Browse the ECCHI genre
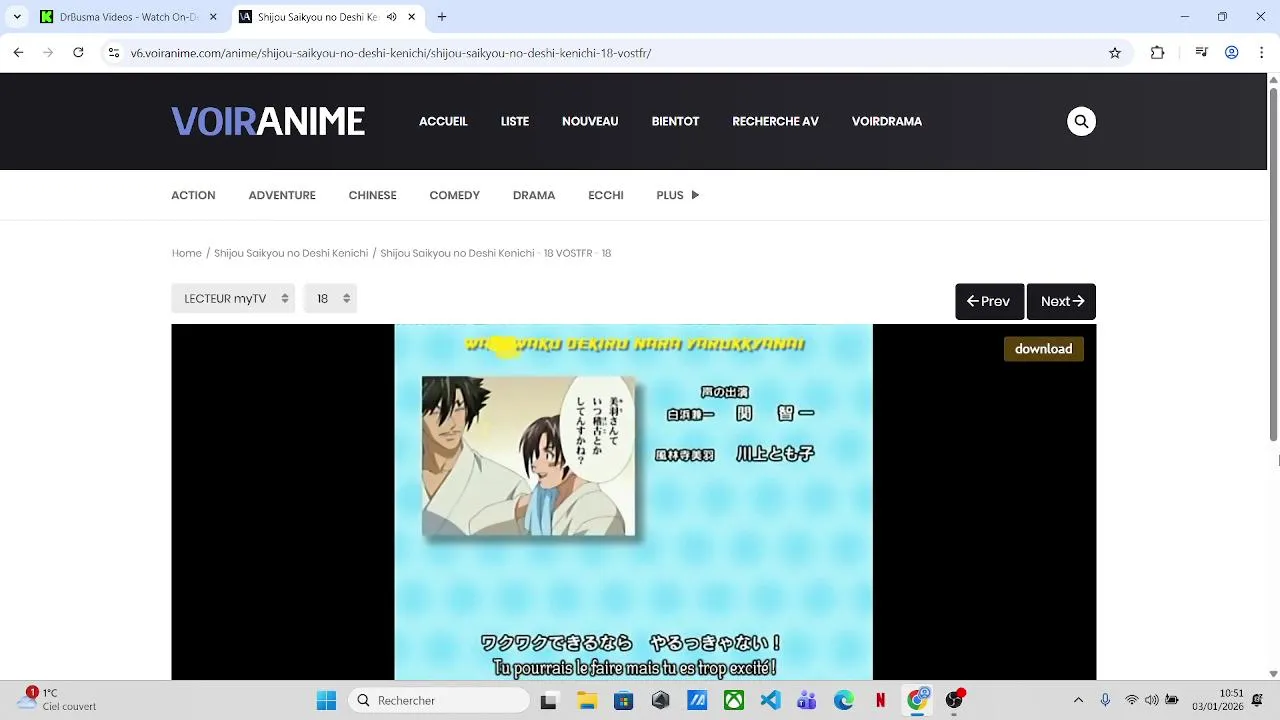This screenshot has width=1280, height=720. pyautogui.click(x=606, y=195)
